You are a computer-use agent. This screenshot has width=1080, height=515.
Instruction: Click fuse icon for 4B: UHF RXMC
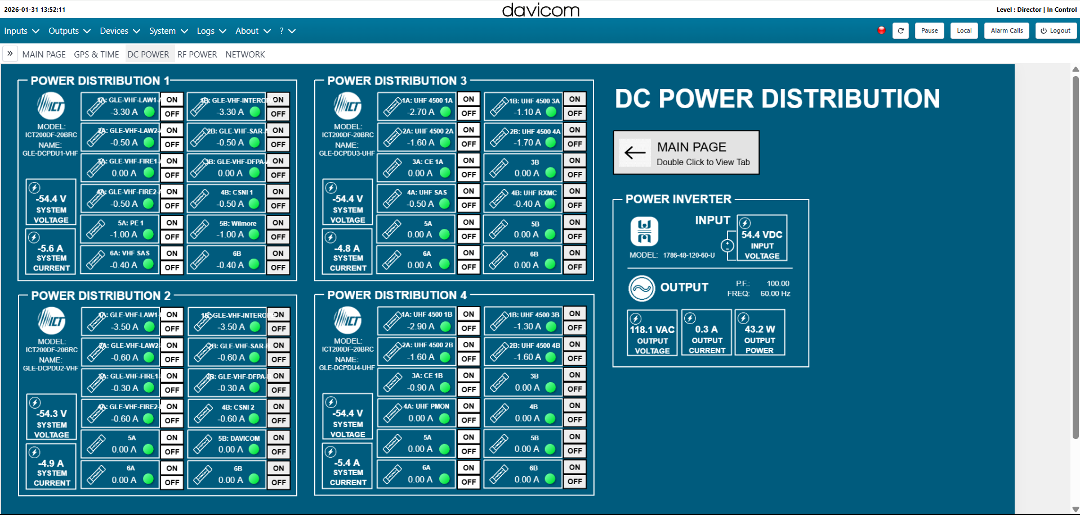(x=499, y=198)
